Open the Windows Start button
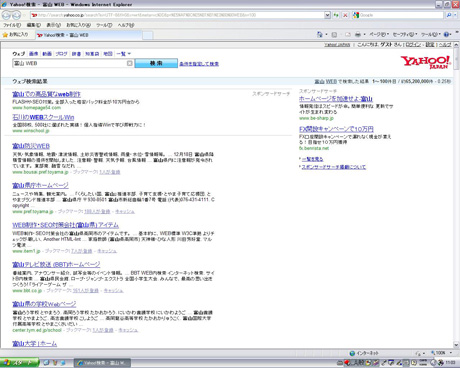Screen dimensions: 460x368 pos(19,363)
